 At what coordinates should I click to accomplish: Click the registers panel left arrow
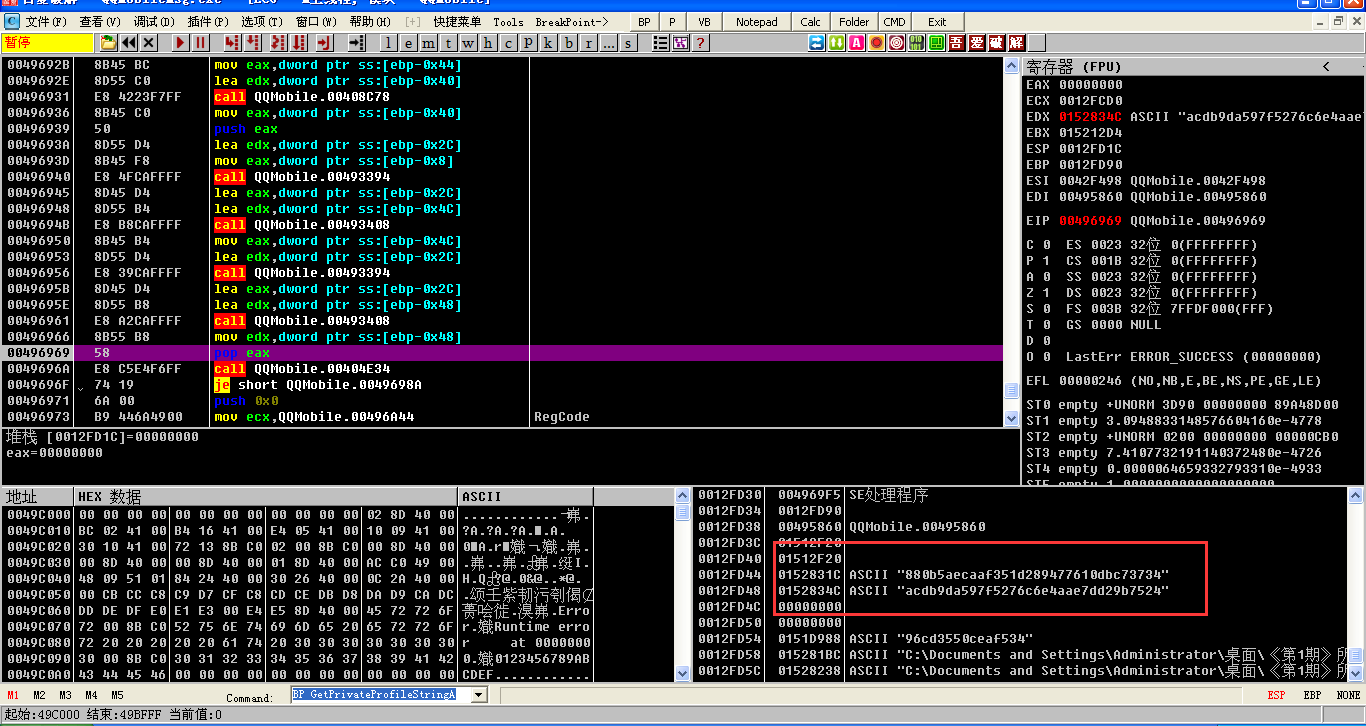pos(1326,67)
